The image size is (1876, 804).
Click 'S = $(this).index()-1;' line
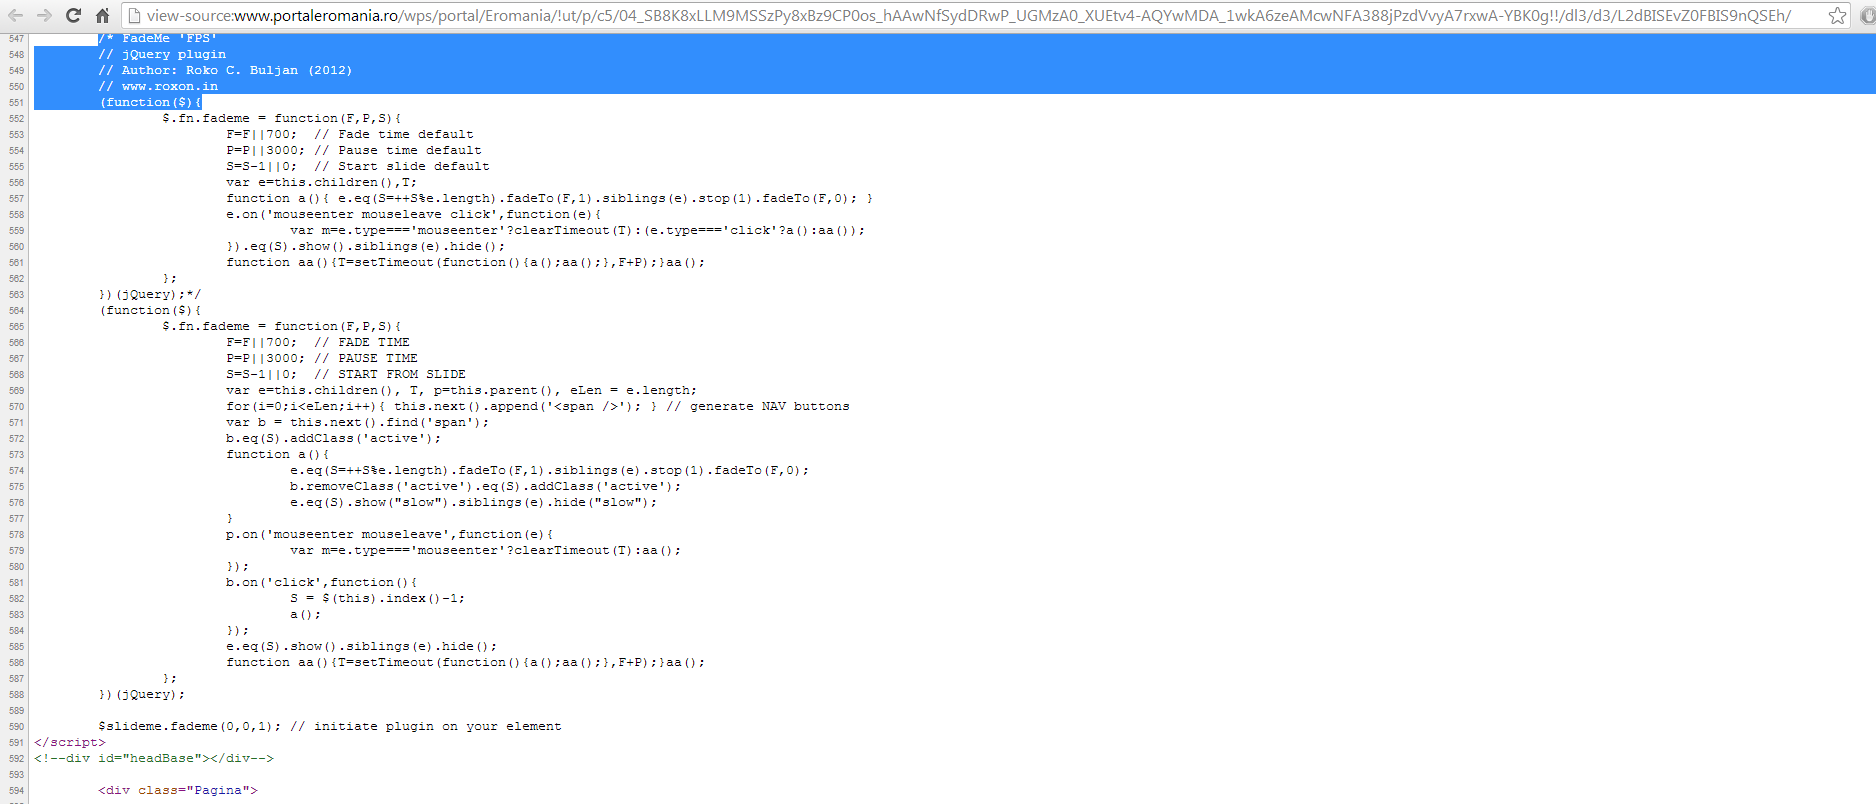pos(378,598)
